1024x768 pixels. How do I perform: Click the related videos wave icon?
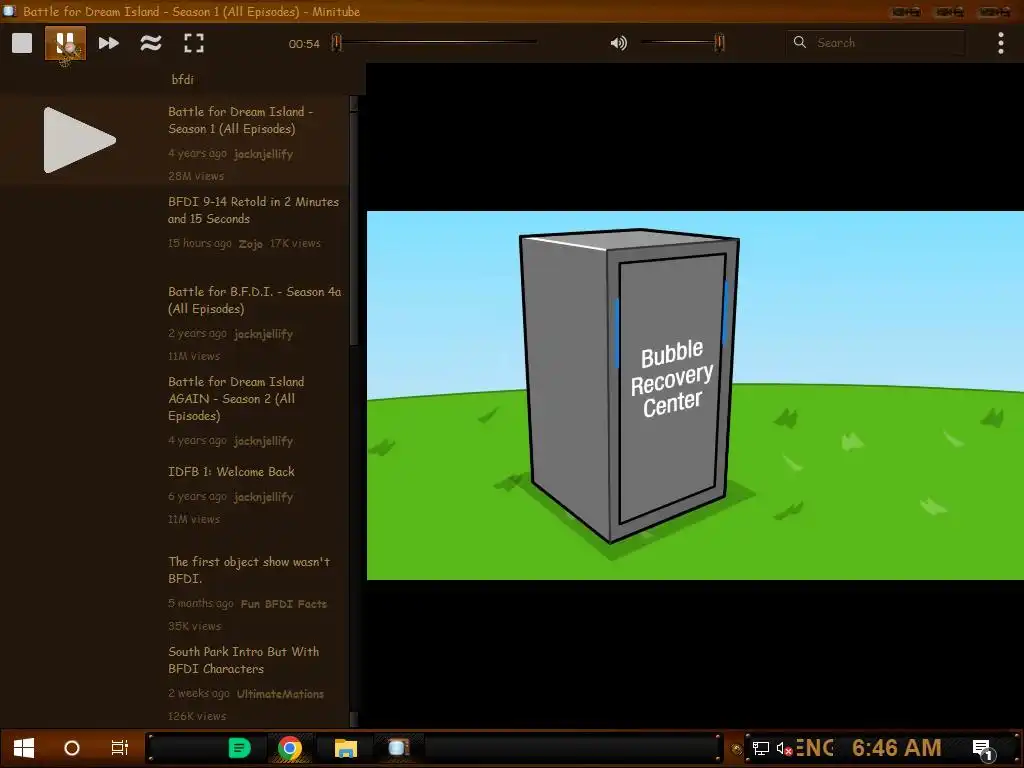pos(151,43)
